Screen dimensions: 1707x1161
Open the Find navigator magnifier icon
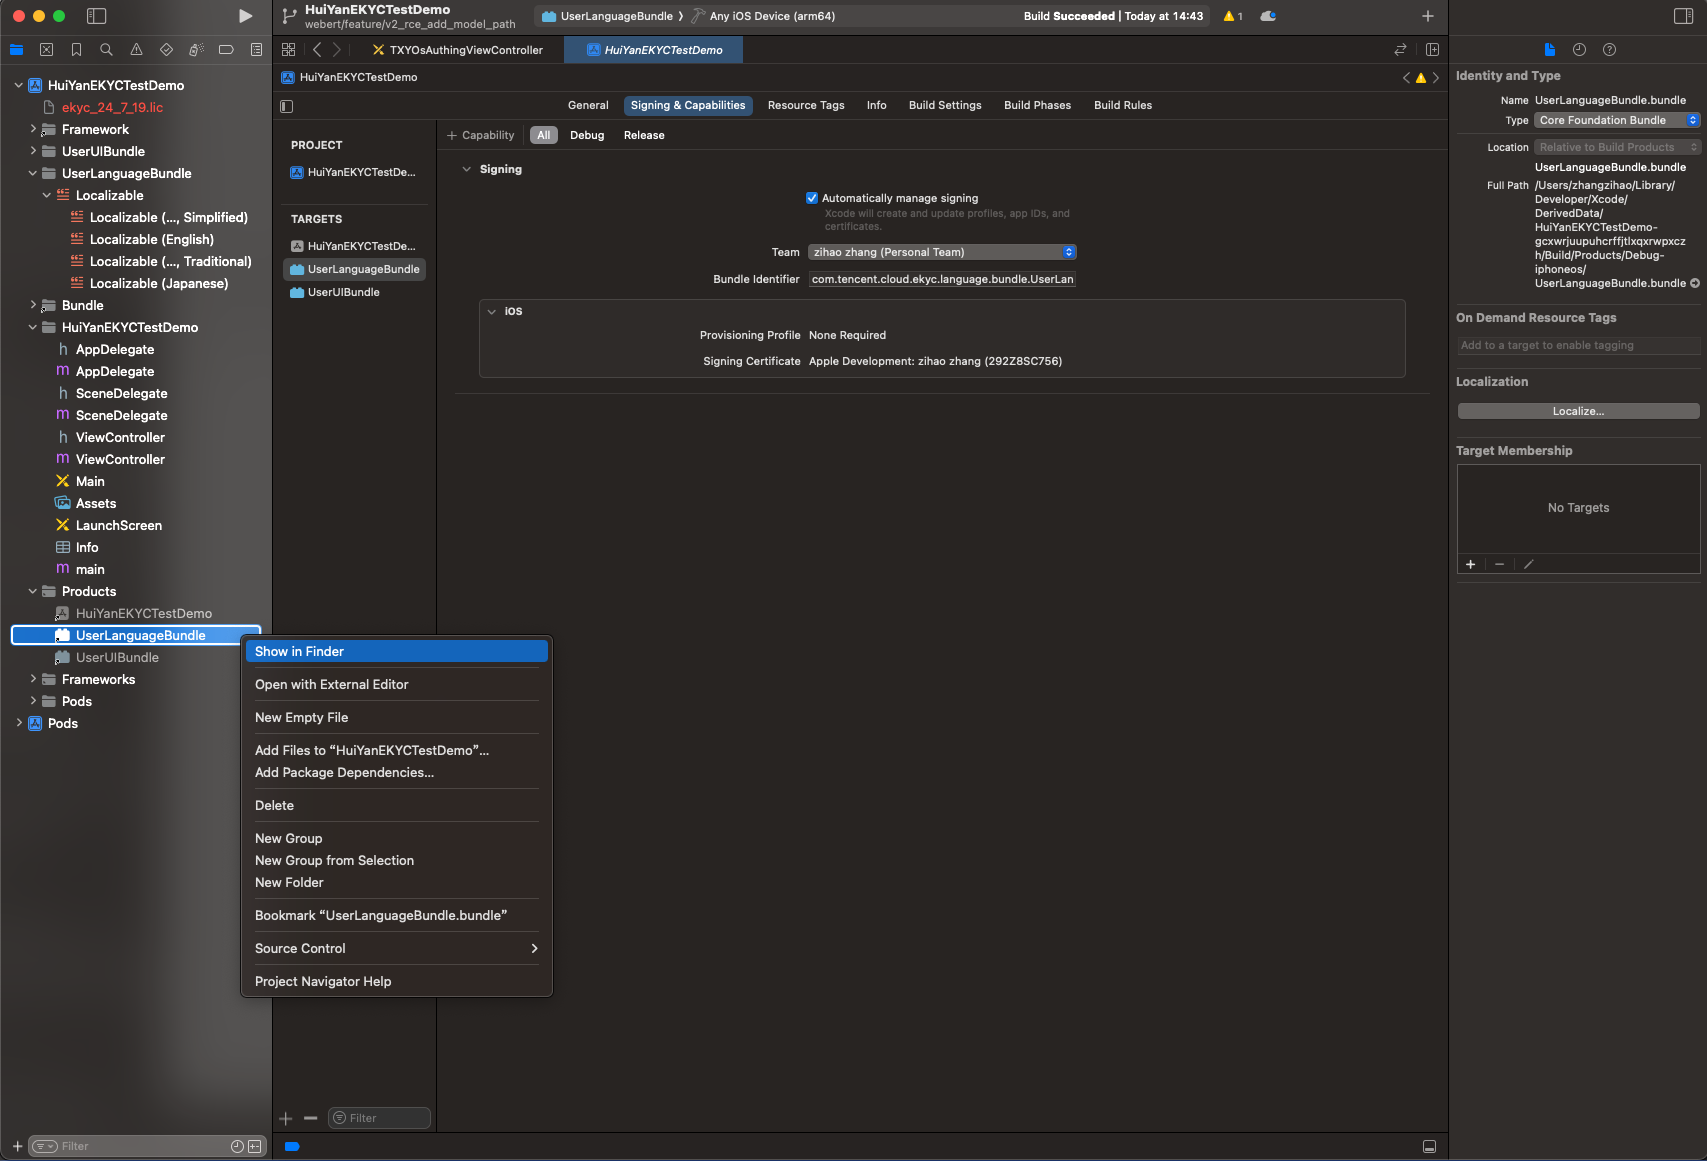click(x=106, y=50)
